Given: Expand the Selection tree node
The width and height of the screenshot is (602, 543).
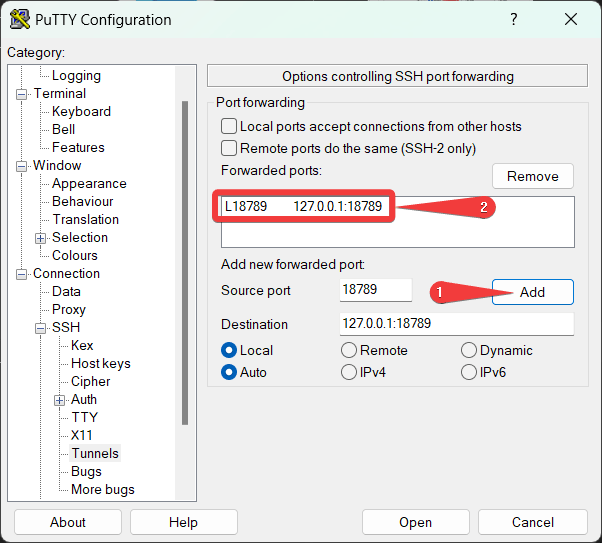Looking at the screenshot, I should pos(41,238).
